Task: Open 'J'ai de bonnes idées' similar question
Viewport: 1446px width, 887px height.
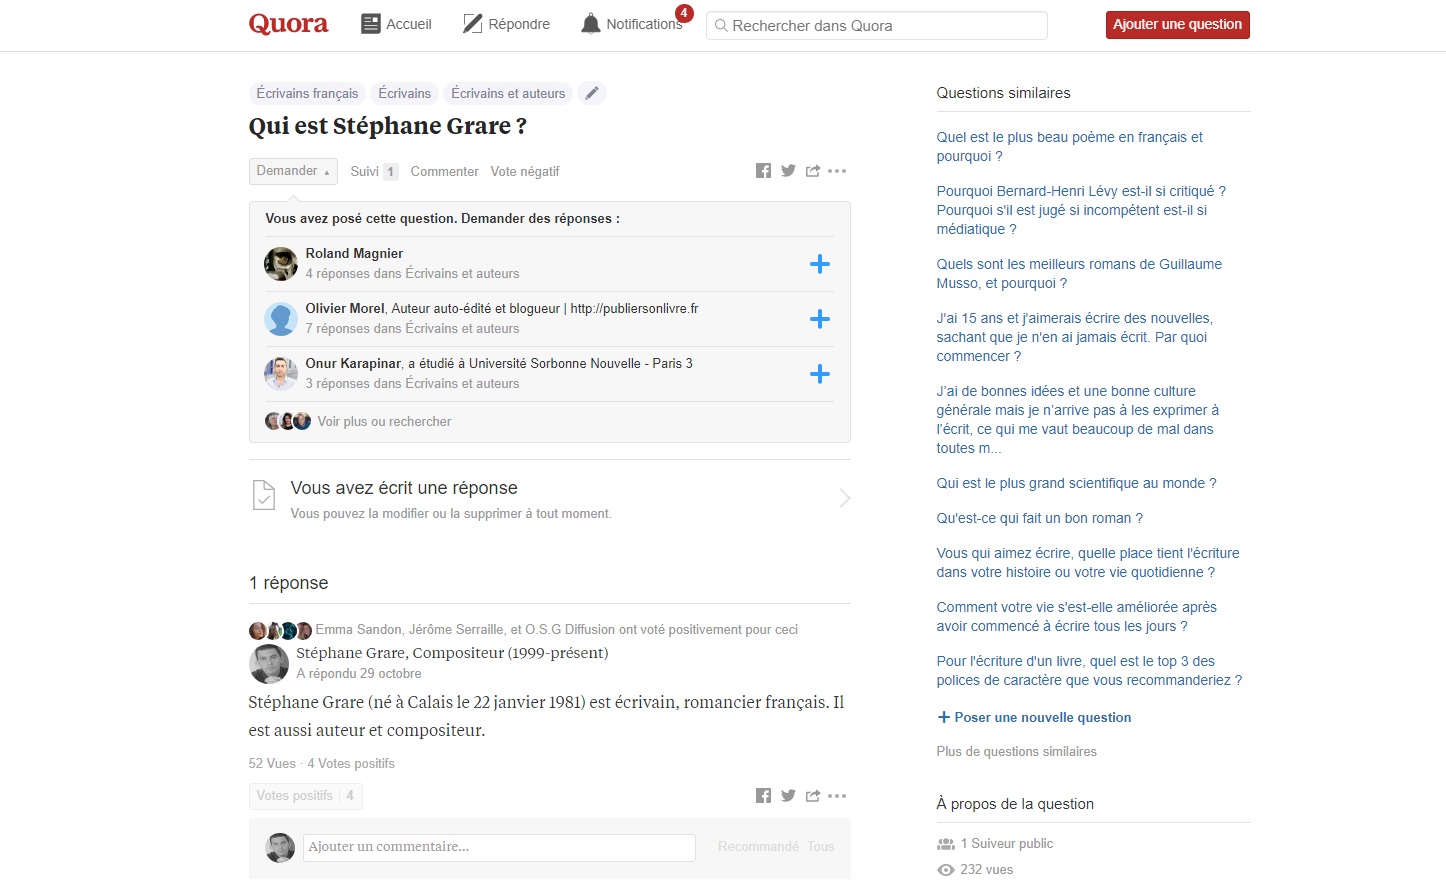Action: tap(1077, 420)
